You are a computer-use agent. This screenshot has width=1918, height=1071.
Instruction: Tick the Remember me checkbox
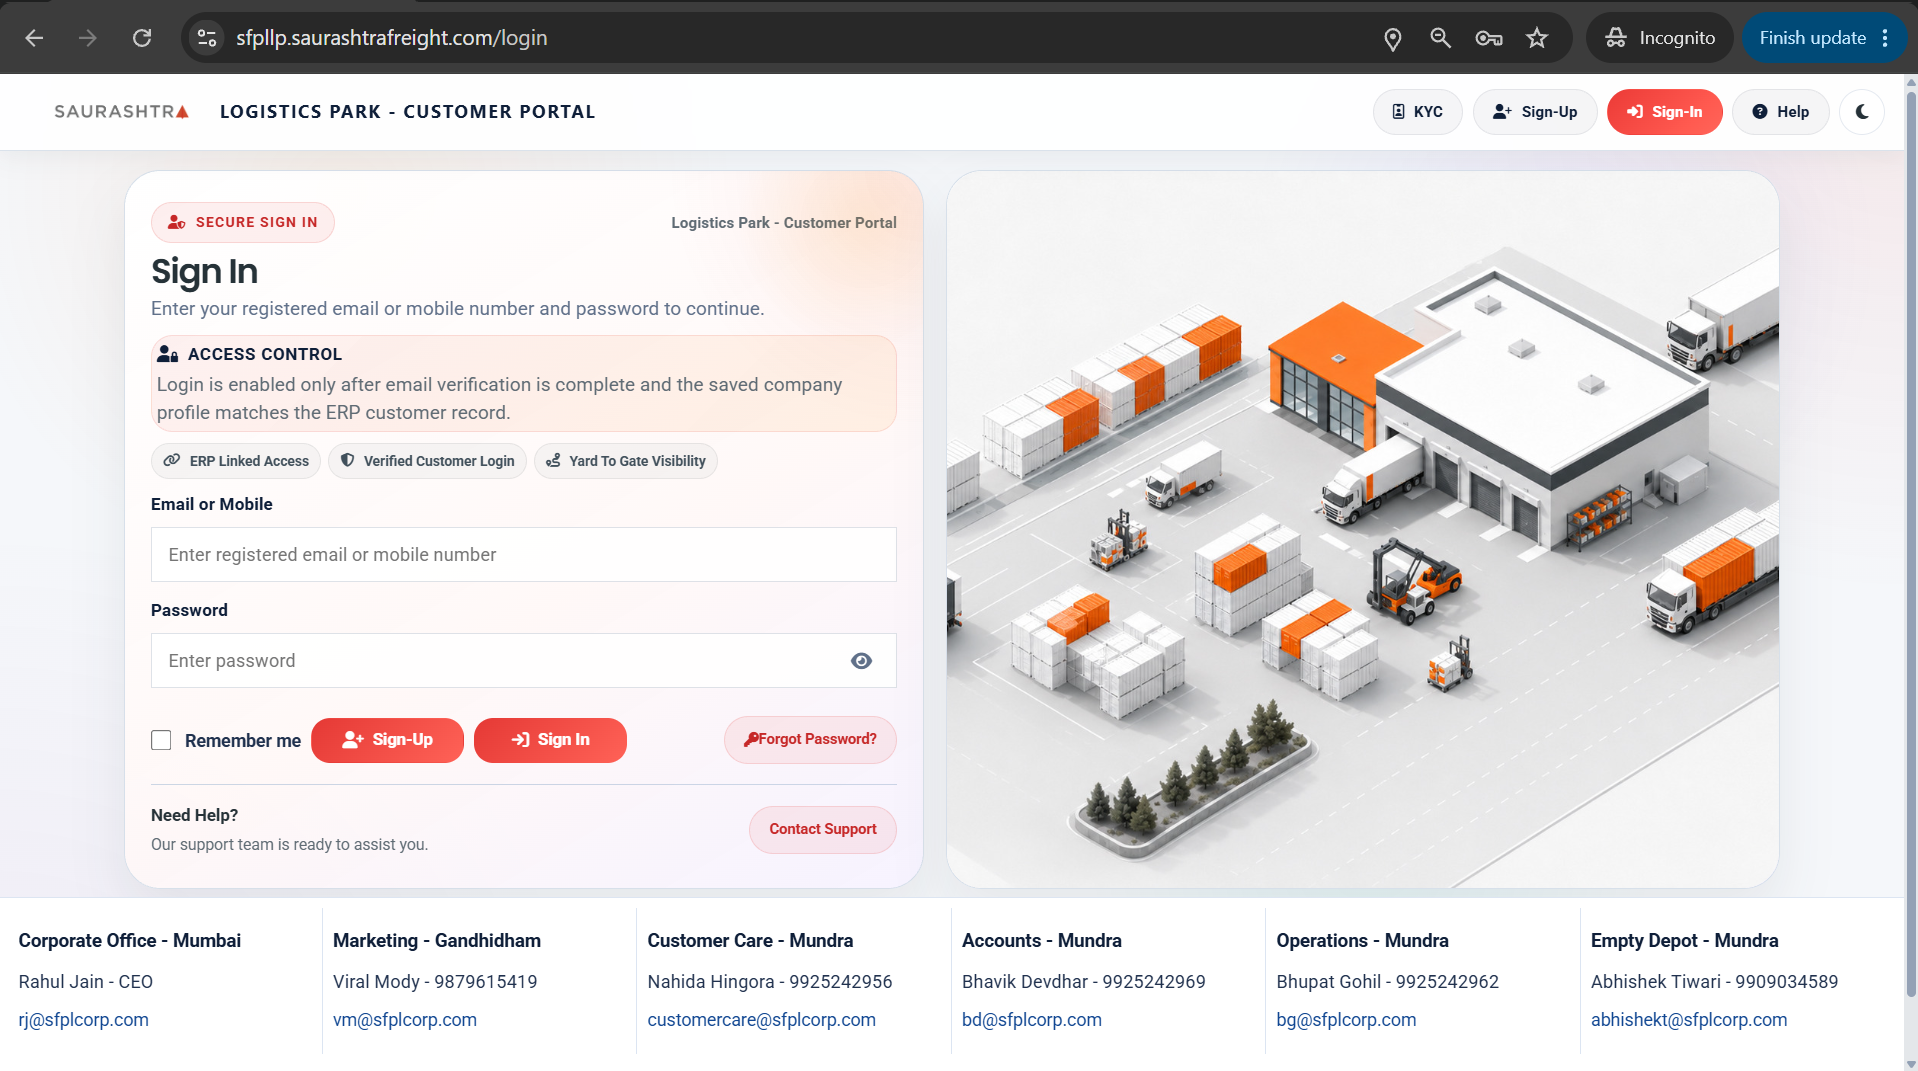pyautogui.click(x=161, y=740)
